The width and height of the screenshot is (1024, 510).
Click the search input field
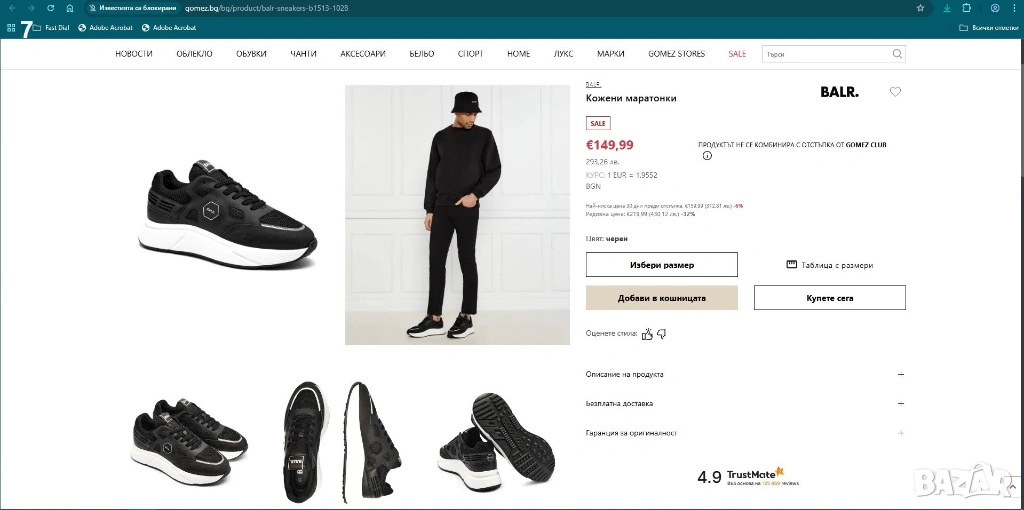pos(825,54)
